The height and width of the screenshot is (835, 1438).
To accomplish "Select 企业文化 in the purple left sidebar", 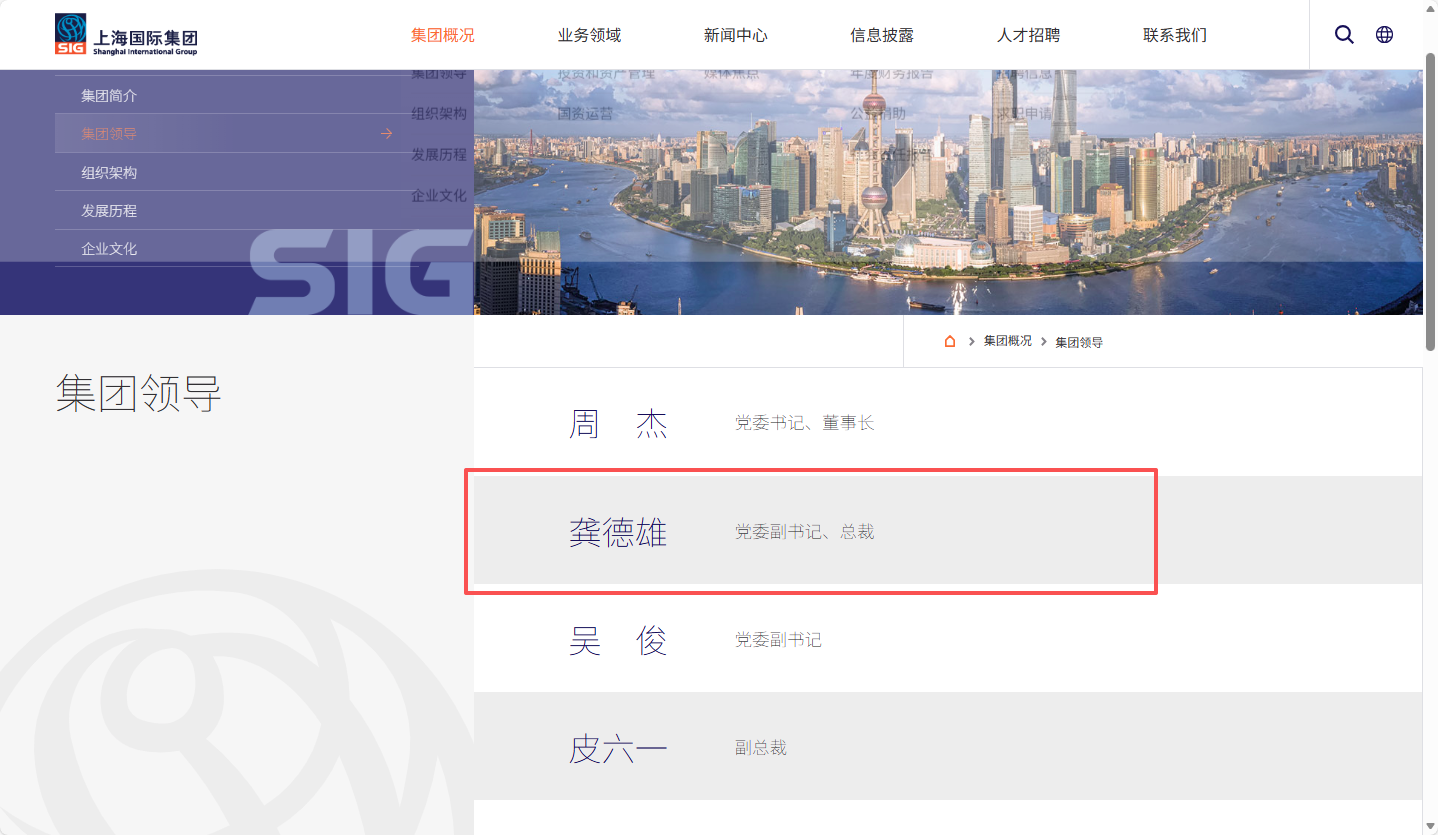I will point(109,249).
